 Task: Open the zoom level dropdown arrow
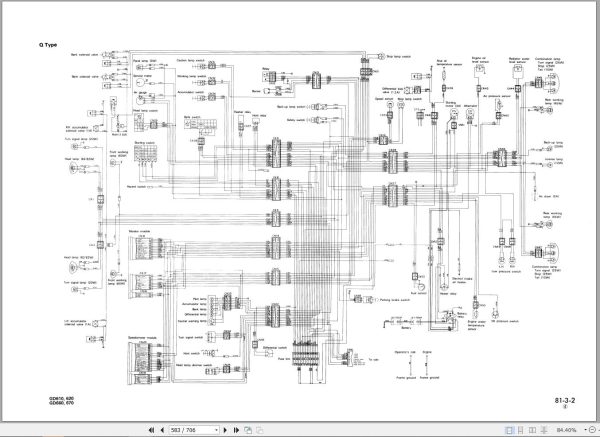tap(585, 430)
